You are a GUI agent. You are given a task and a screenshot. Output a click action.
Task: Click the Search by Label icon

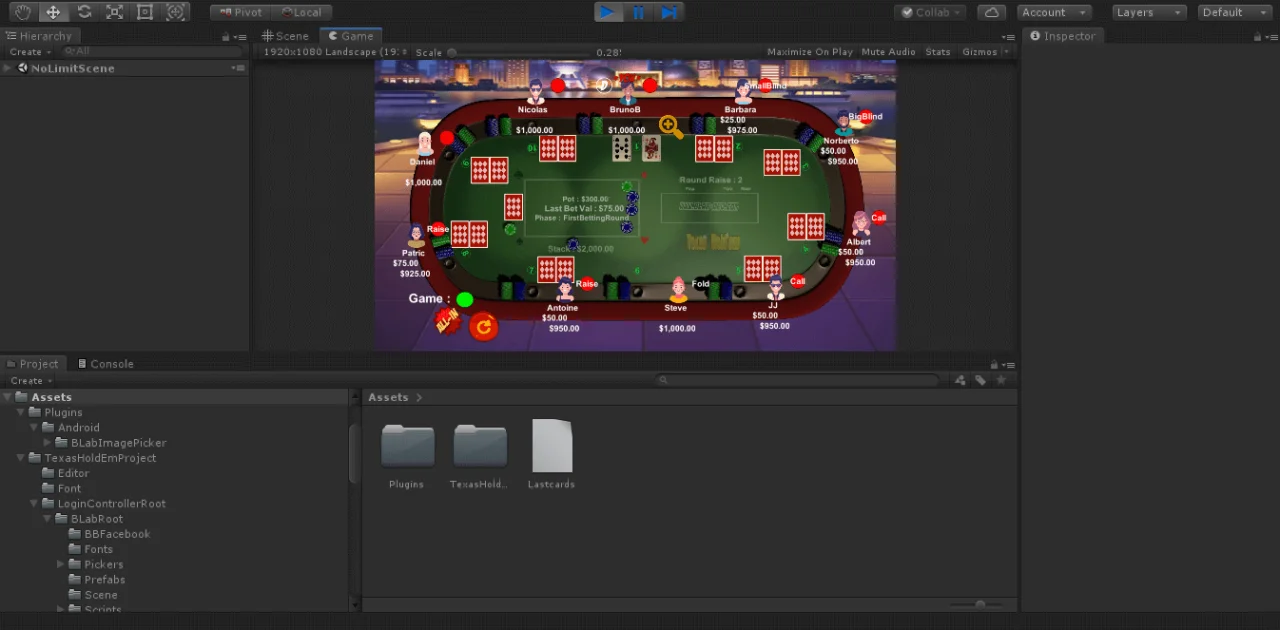click(x=981, y=380)
